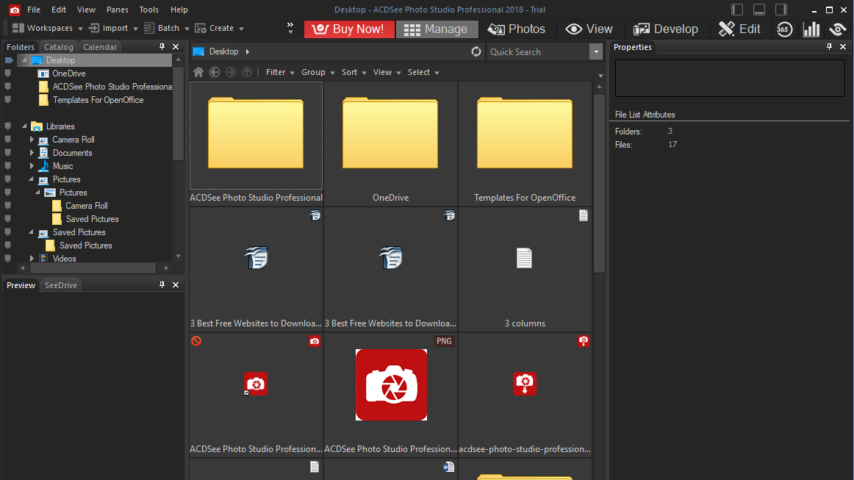Go up one folder level icon
This screenshot has width=854, height=480.
247,72
